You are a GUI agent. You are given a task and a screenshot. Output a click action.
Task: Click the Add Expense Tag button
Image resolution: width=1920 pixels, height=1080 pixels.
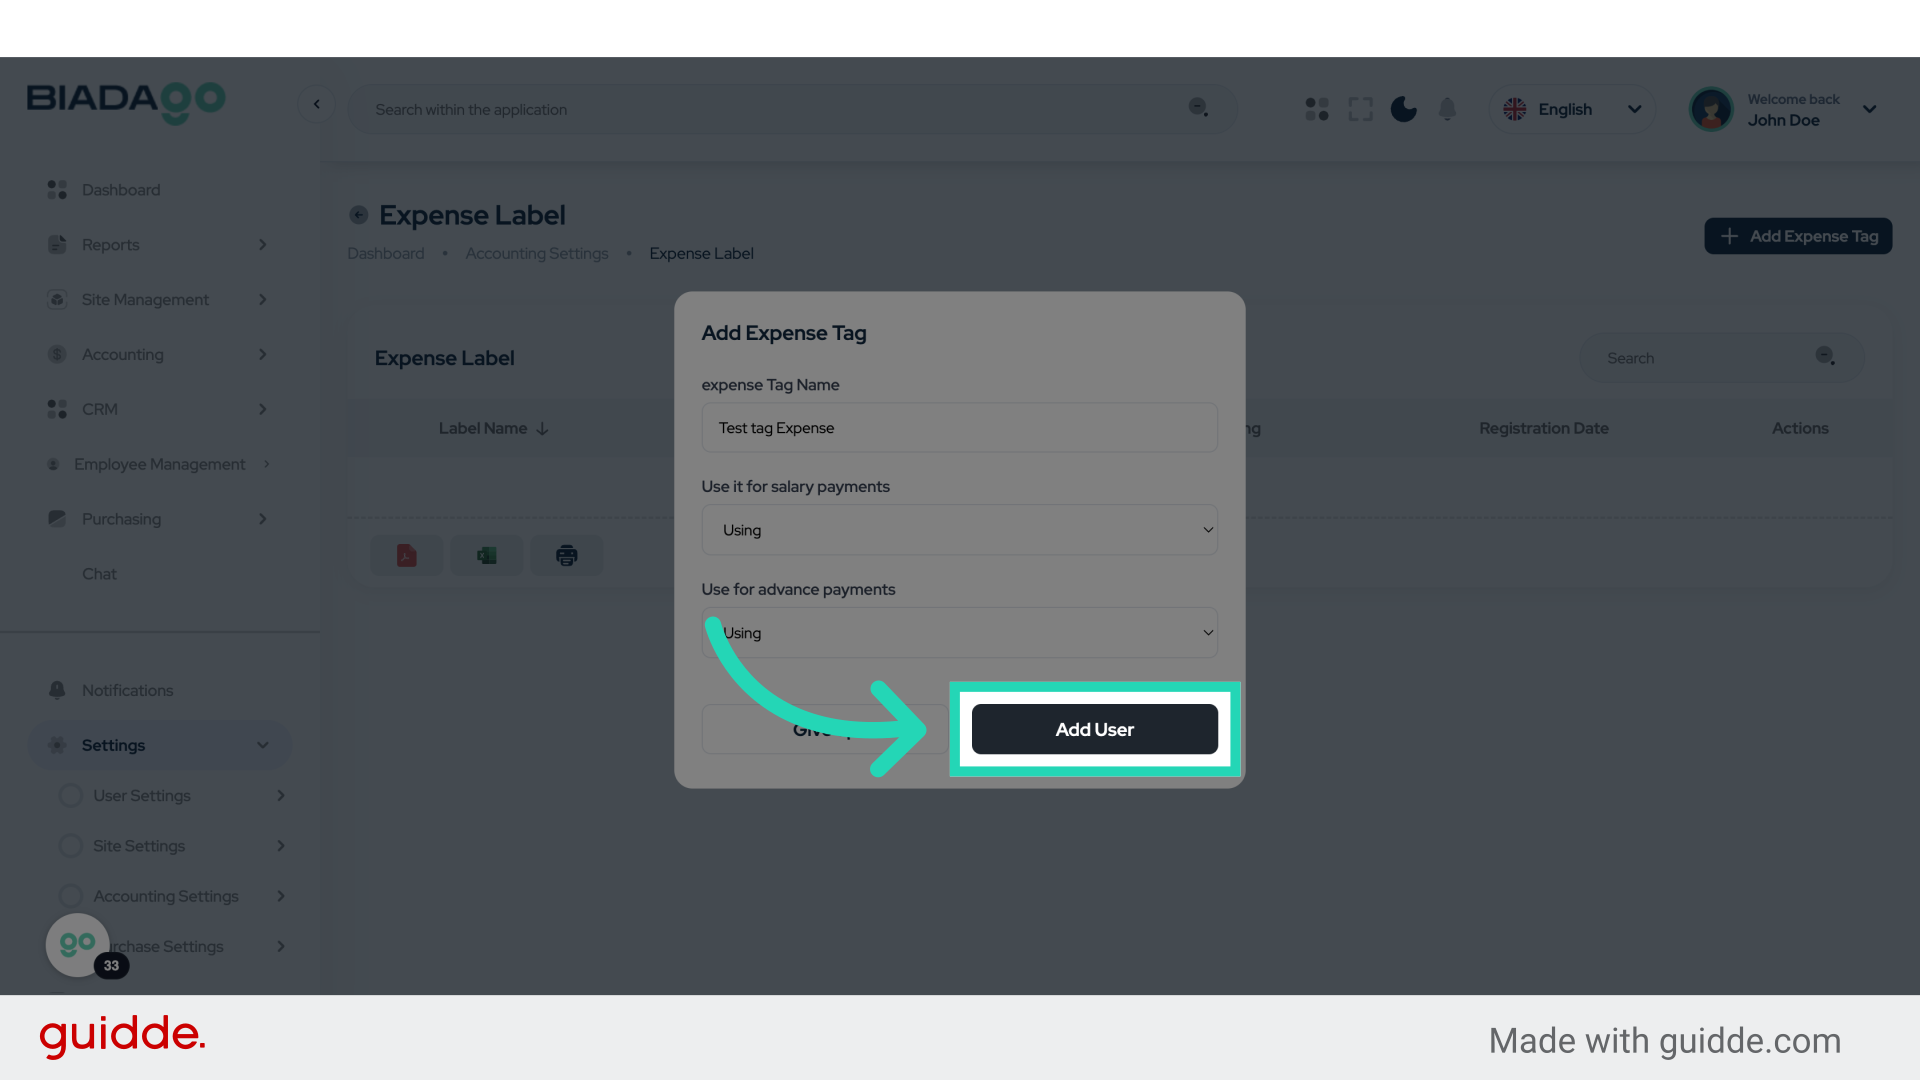click(1797, 236)
